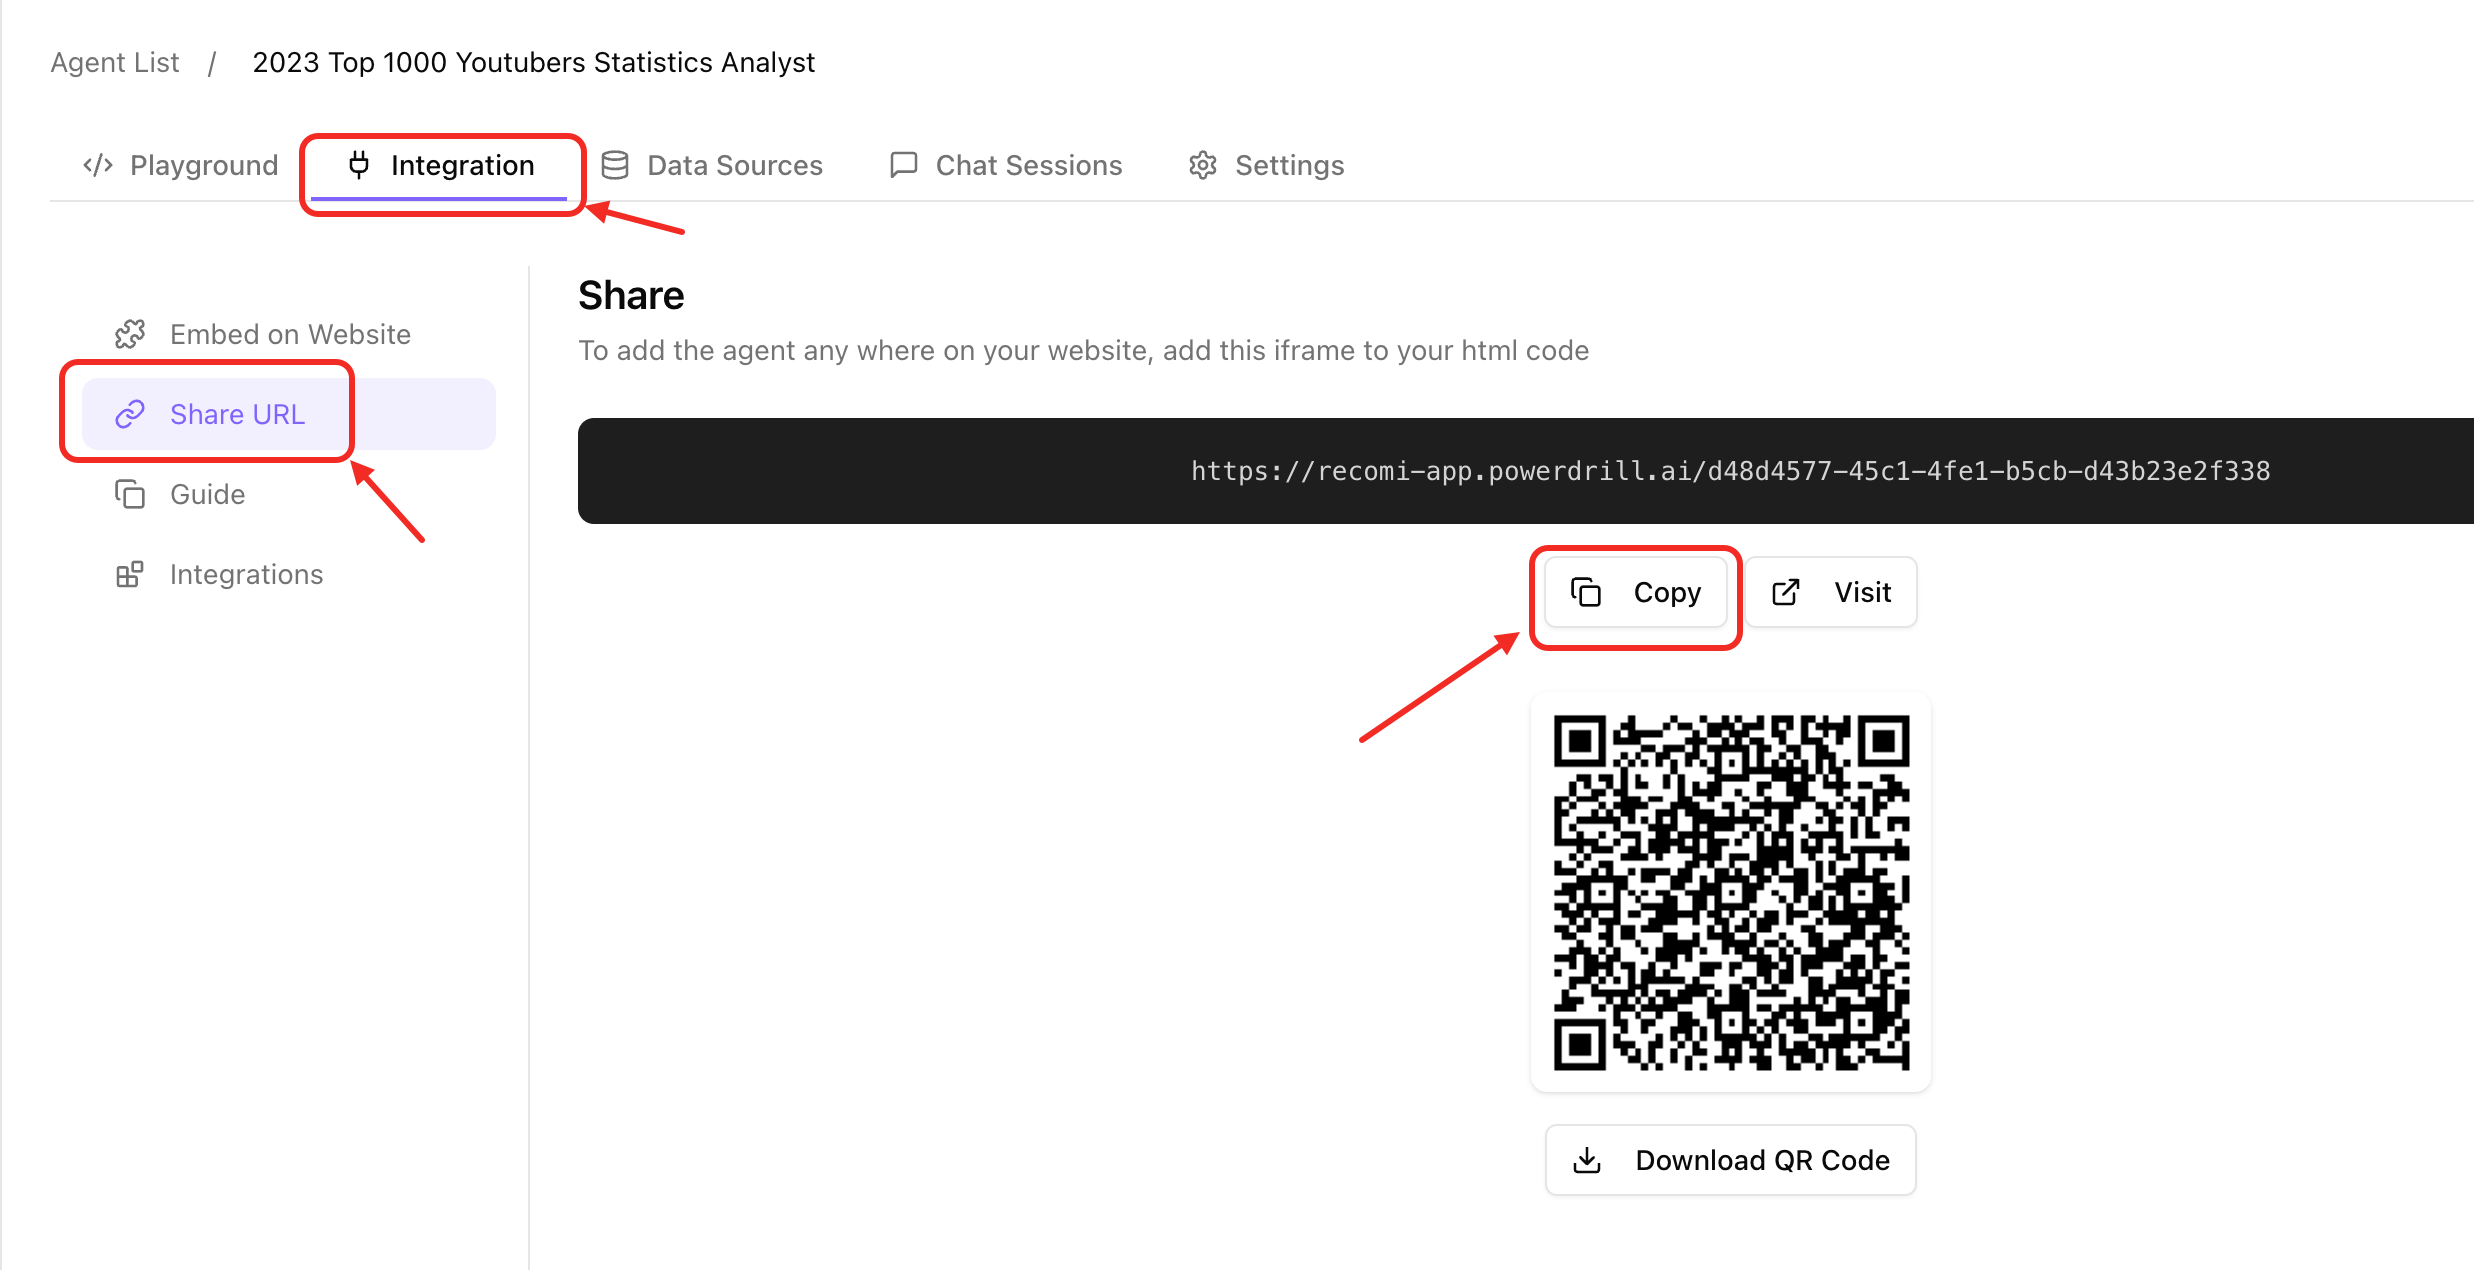
Task: Click the Share URL link chain icon
Action: [130, 414]
